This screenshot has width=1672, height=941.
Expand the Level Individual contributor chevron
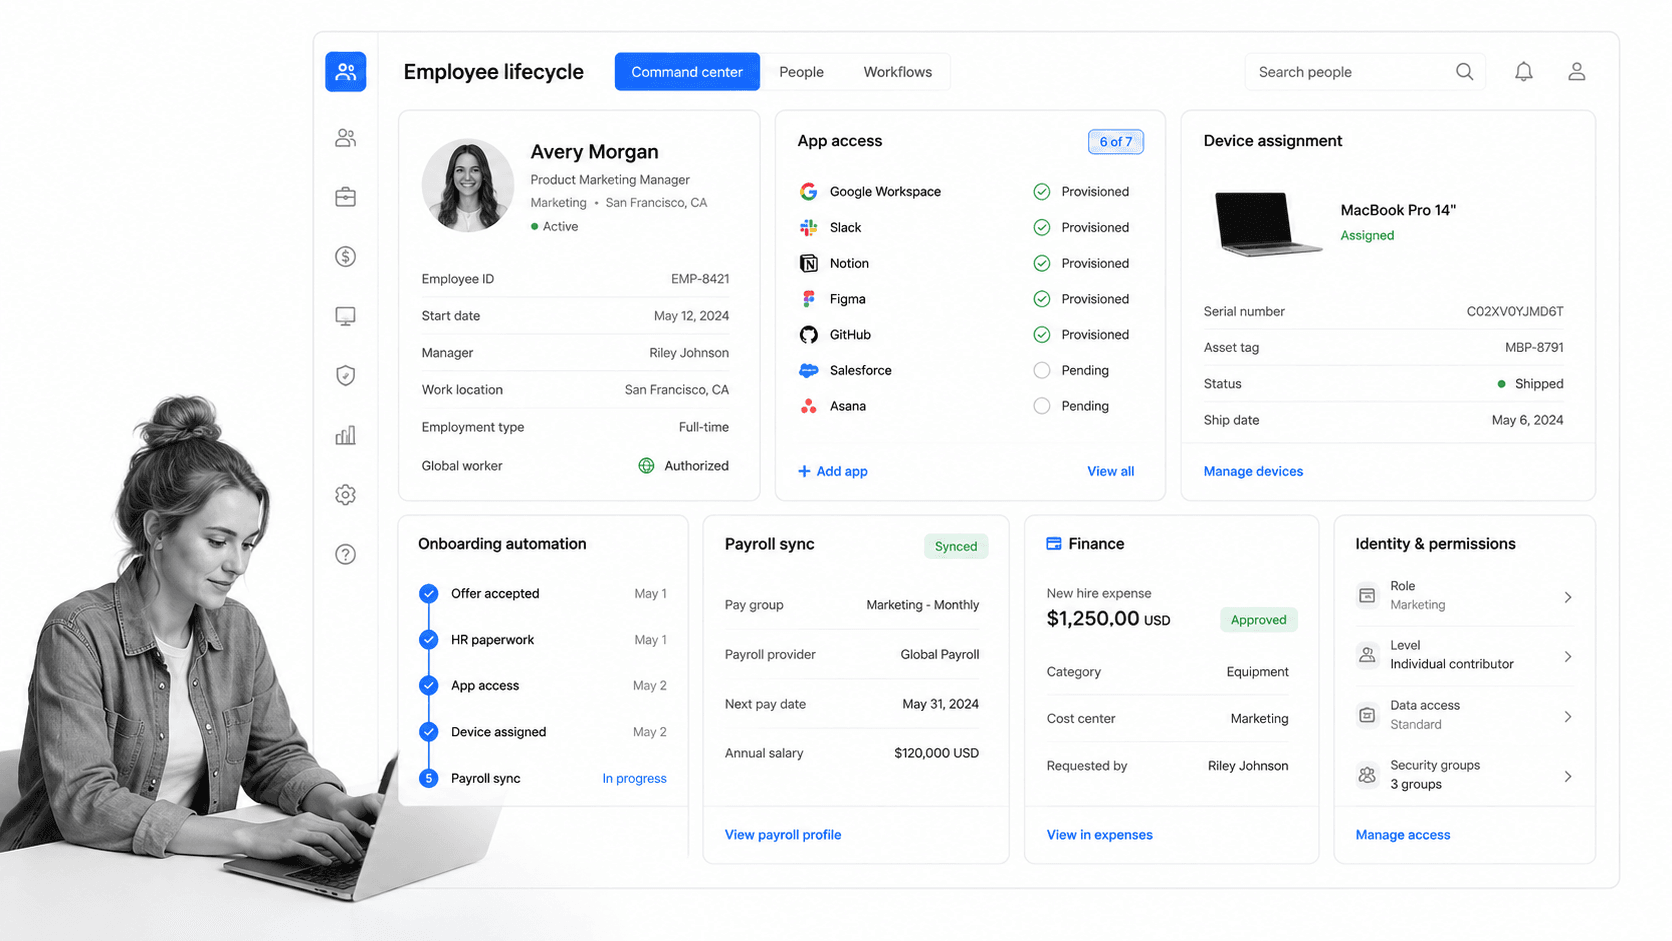1568,657
